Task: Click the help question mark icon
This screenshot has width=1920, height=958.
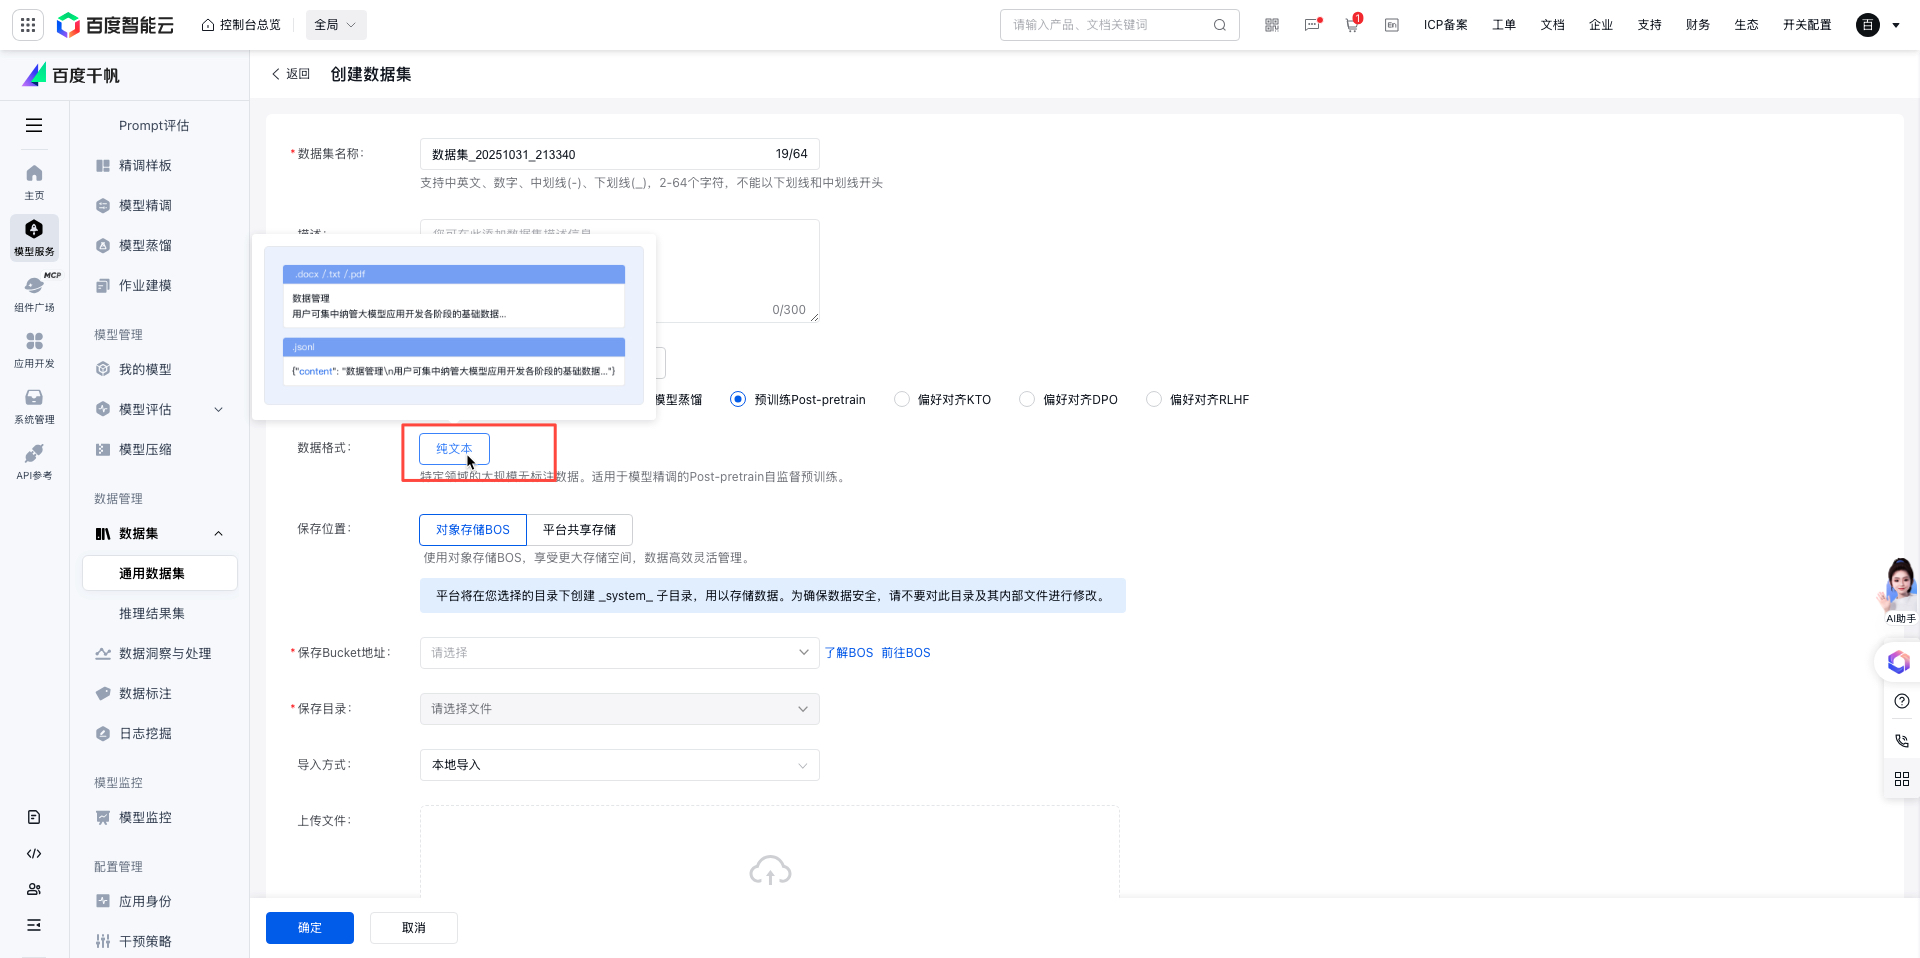Action: [x=1901, y=701]
